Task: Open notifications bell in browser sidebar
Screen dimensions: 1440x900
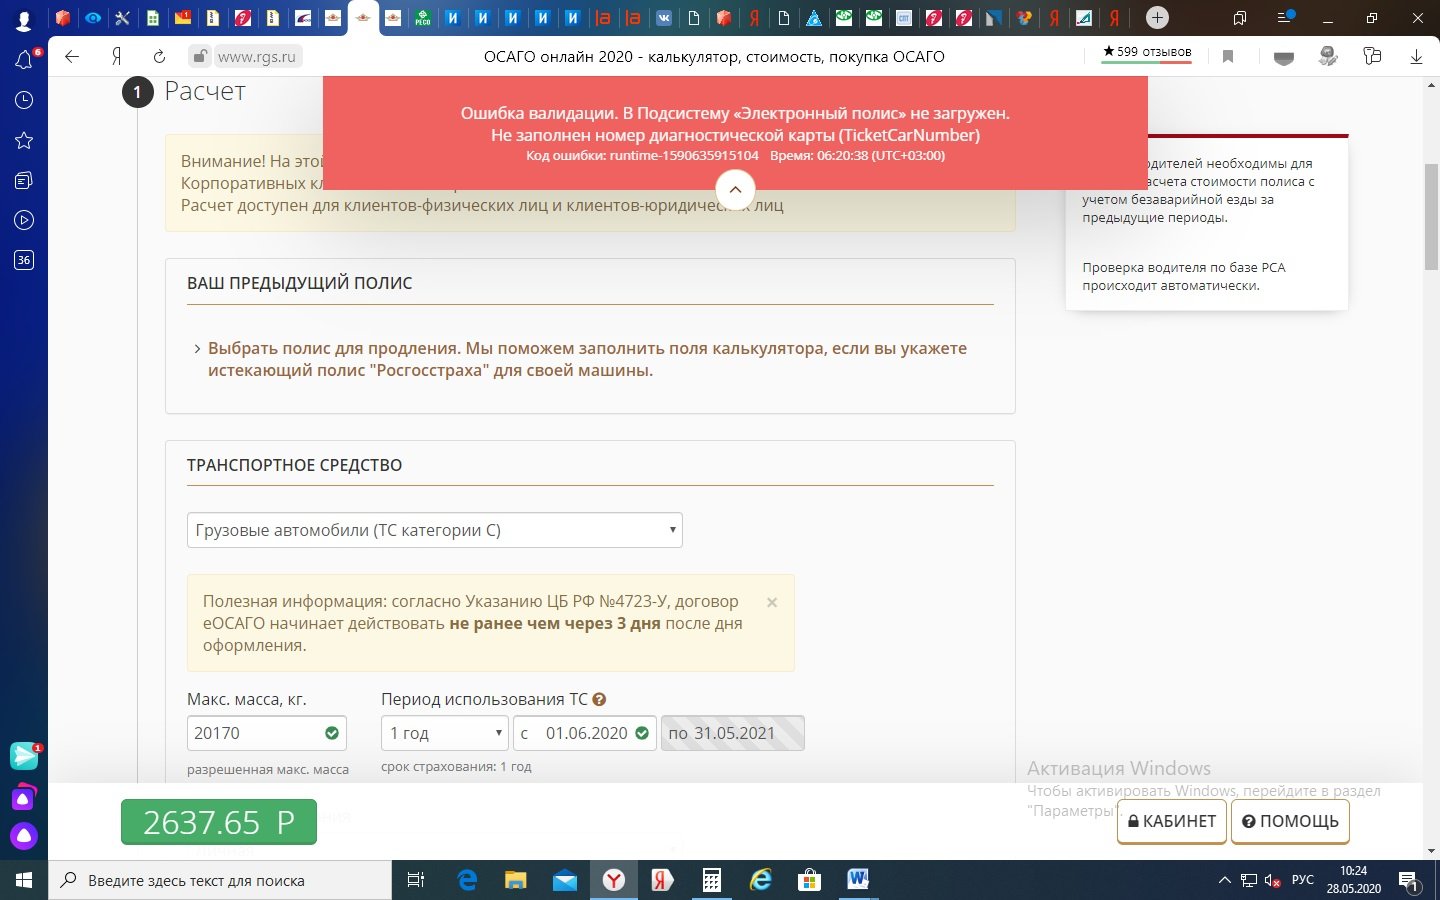Action: coord(24,60)
